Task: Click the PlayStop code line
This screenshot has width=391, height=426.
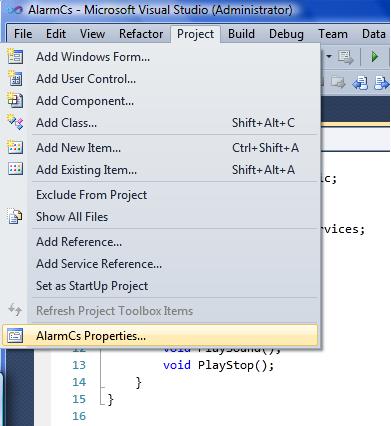Action: pos(218,365)
